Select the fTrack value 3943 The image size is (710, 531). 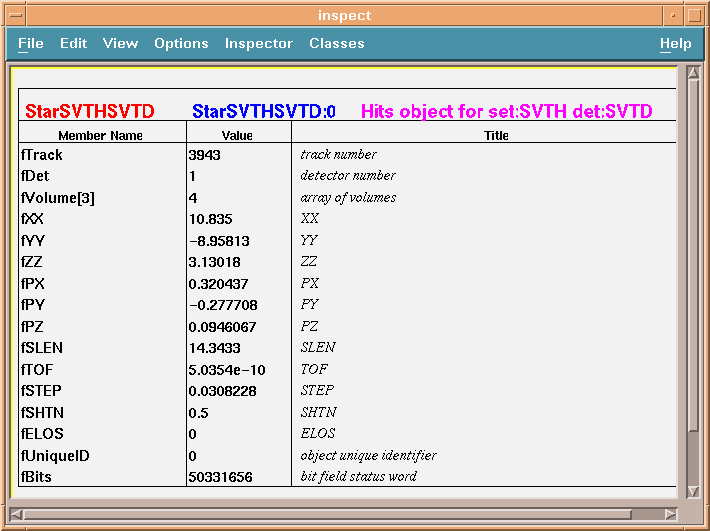(x=205, y=155)
